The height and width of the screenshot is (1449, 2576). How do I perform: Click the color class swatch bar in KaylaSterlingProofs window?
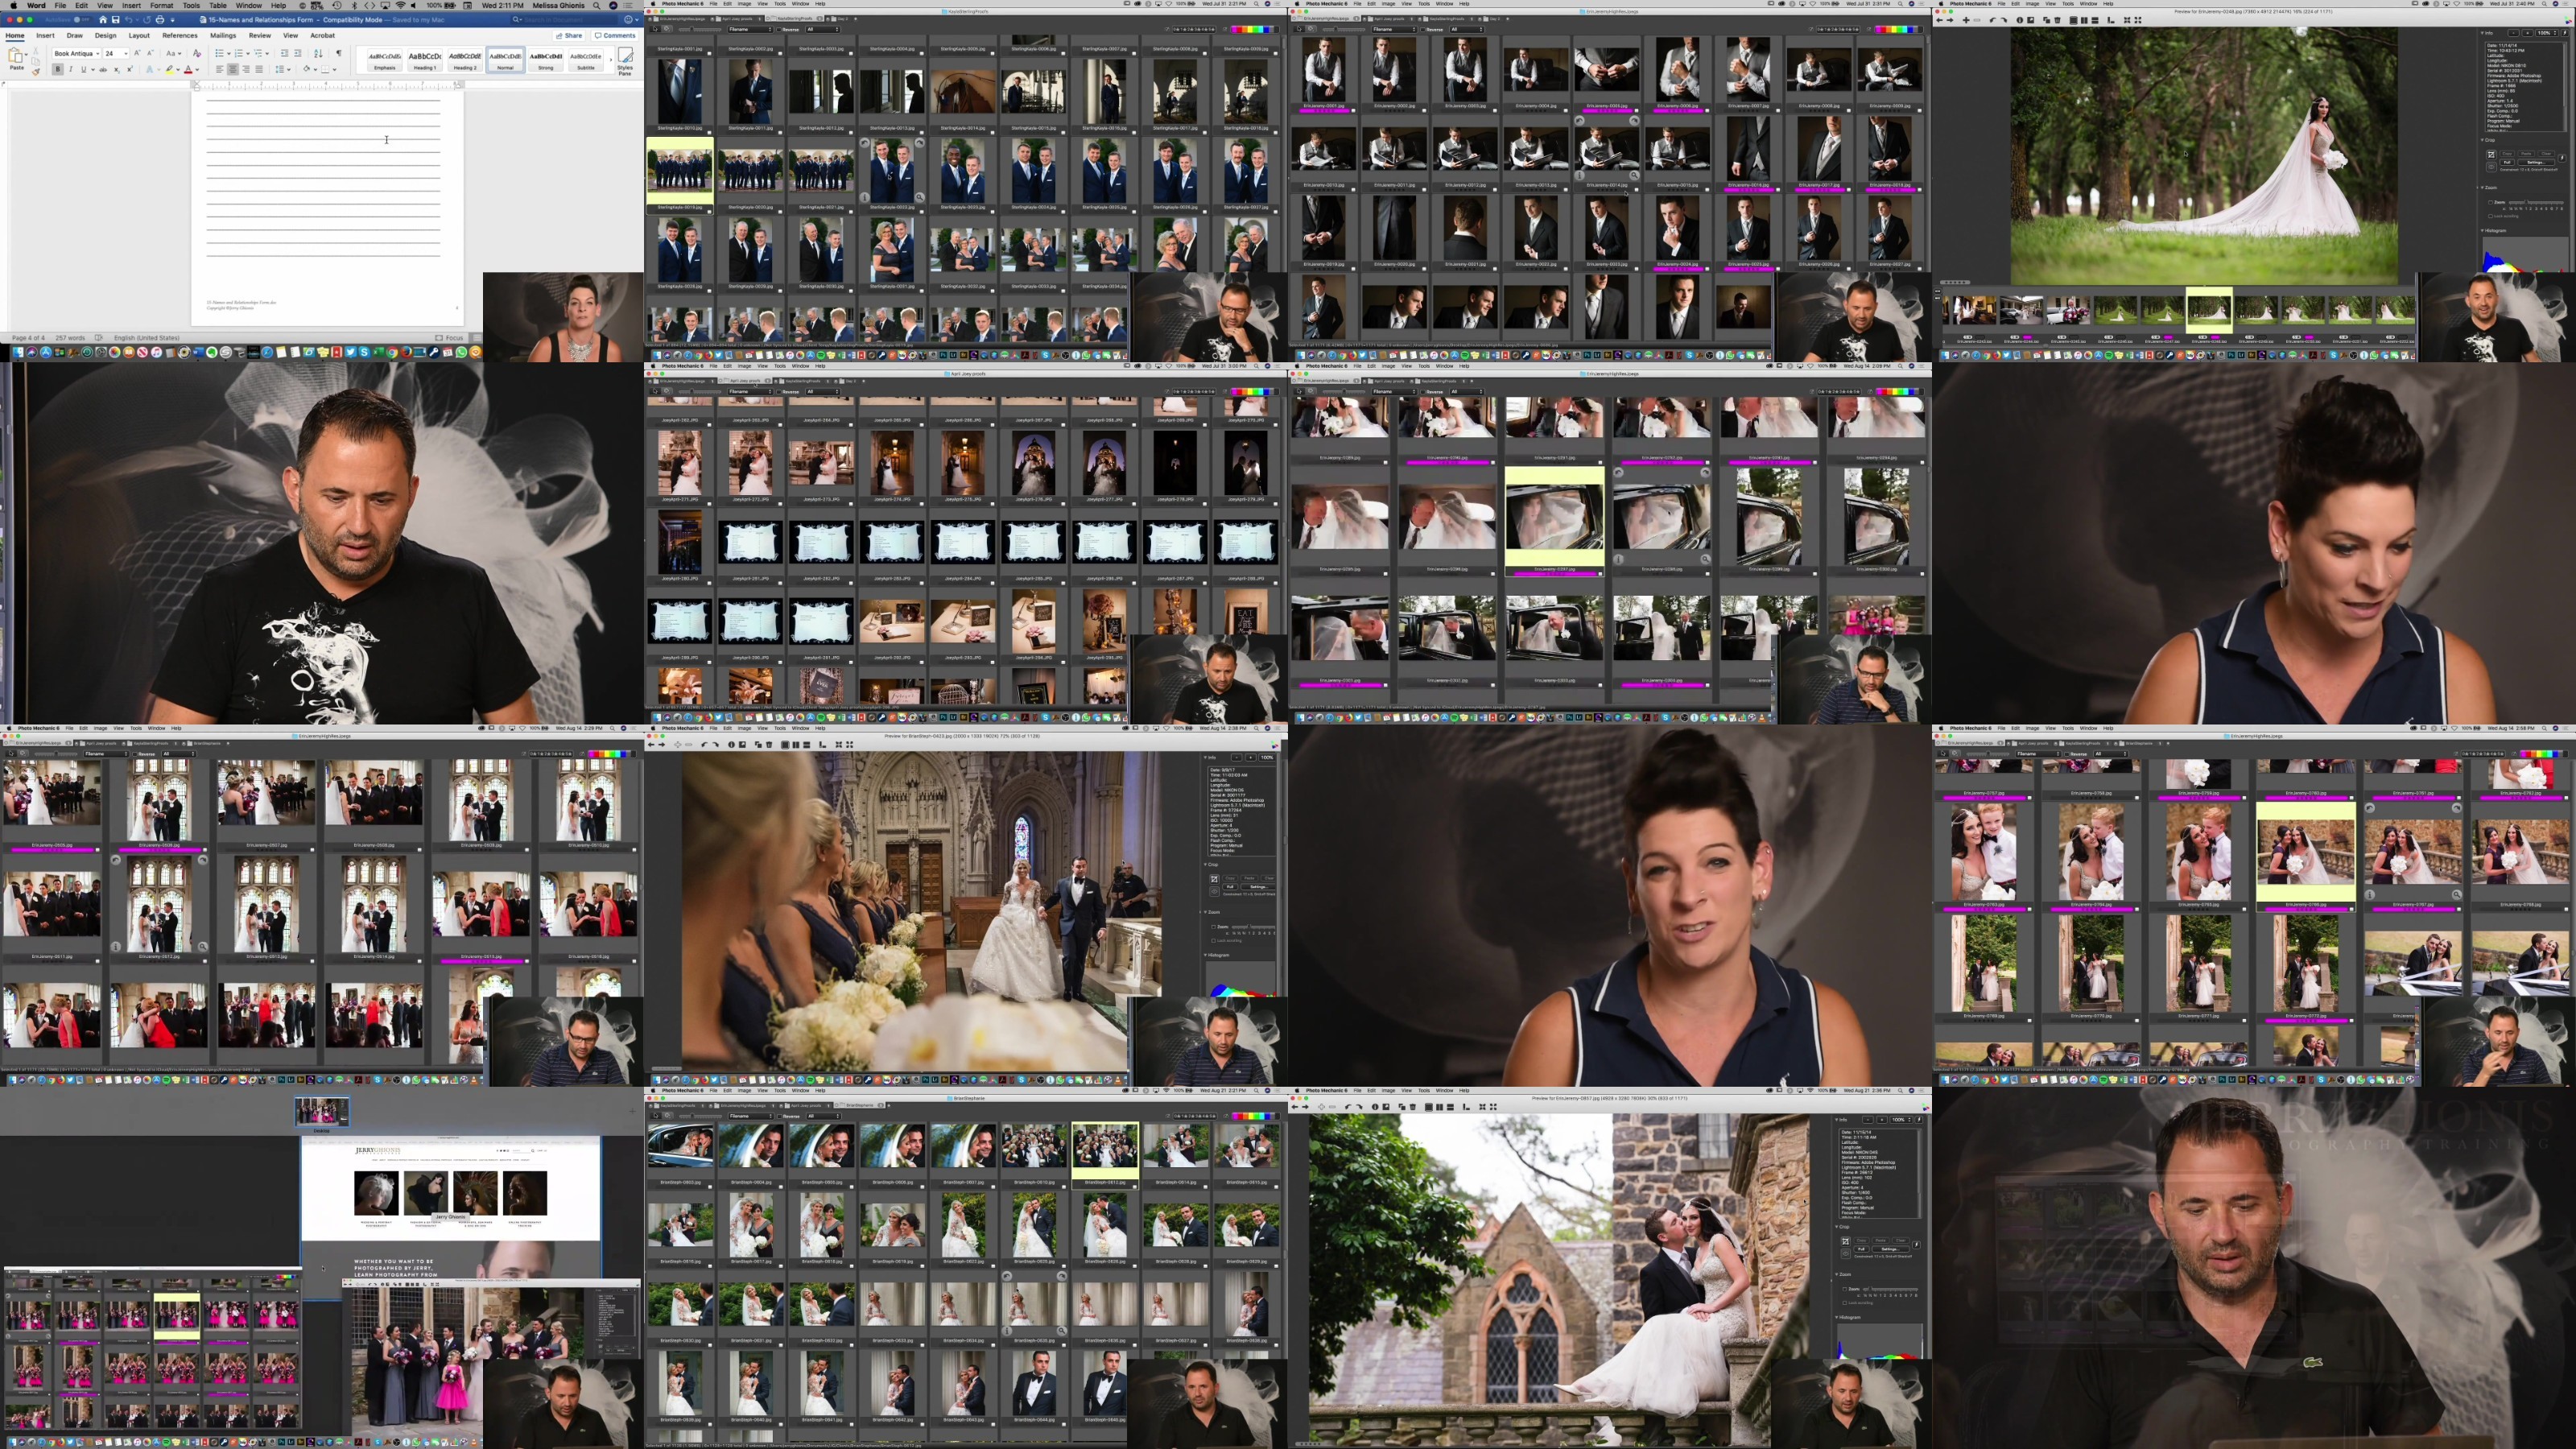(x=1254, y=29)
